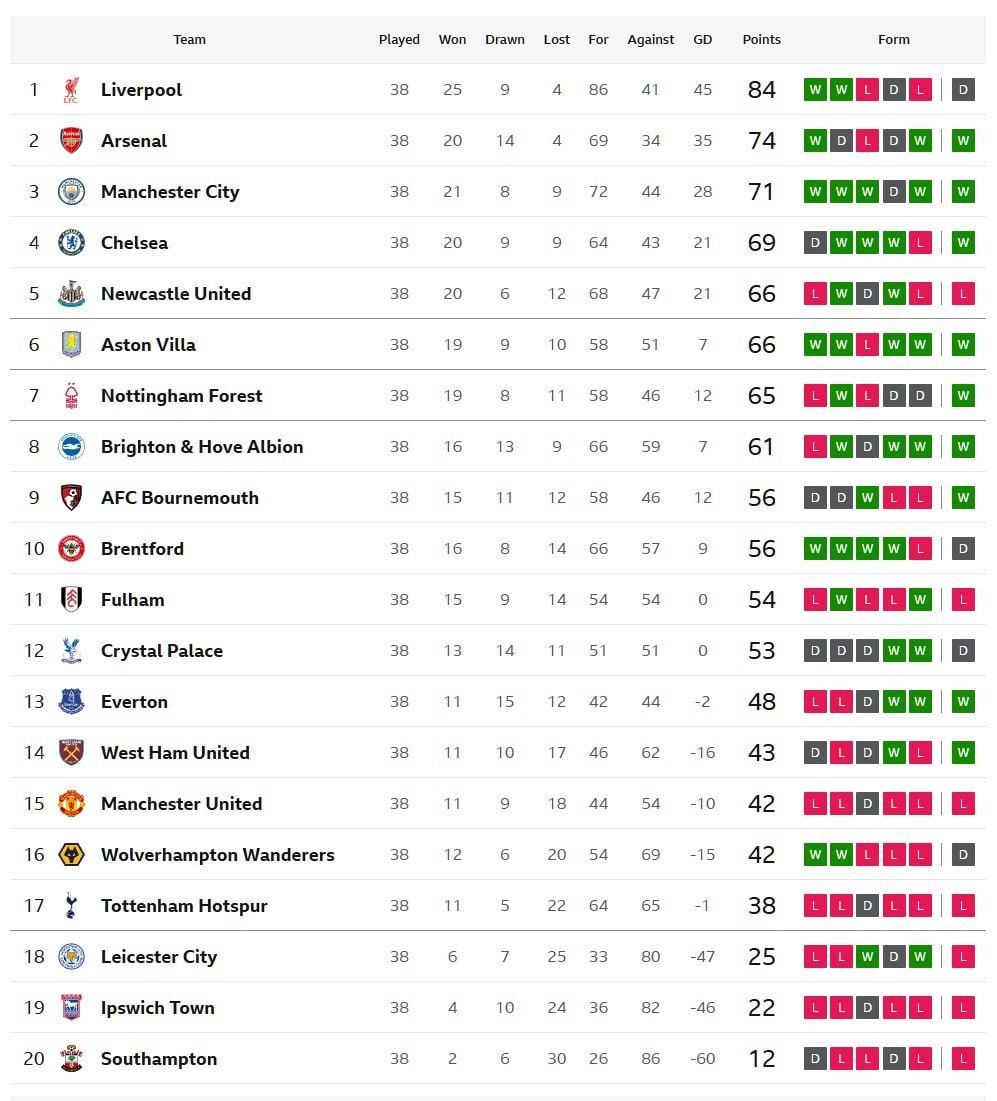Click Ipswich Town's latest L form badge

click(x=963, y=1008)
